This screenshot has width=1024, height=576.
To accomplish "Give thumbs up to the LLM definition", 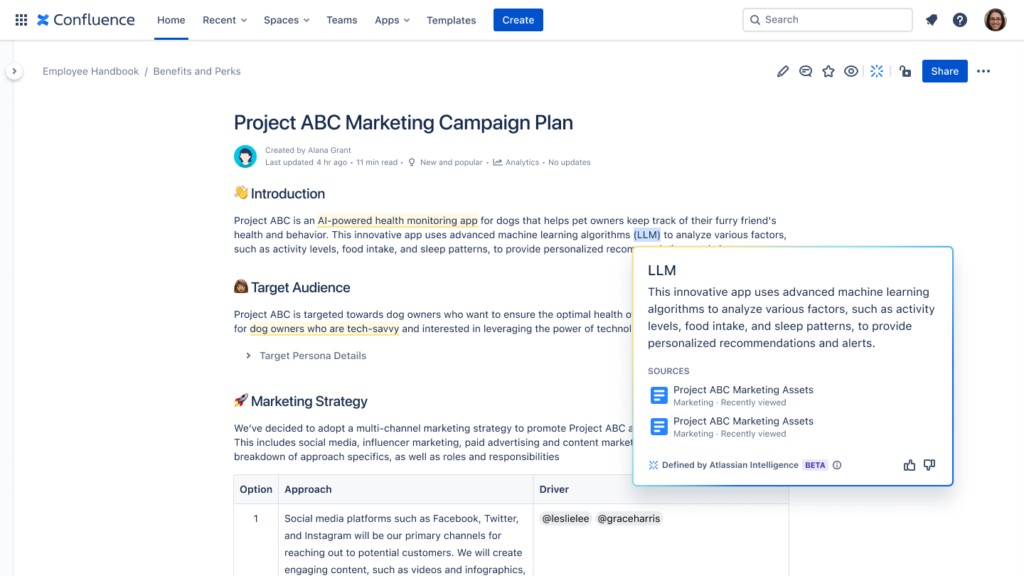I will (x=909, y=464).
